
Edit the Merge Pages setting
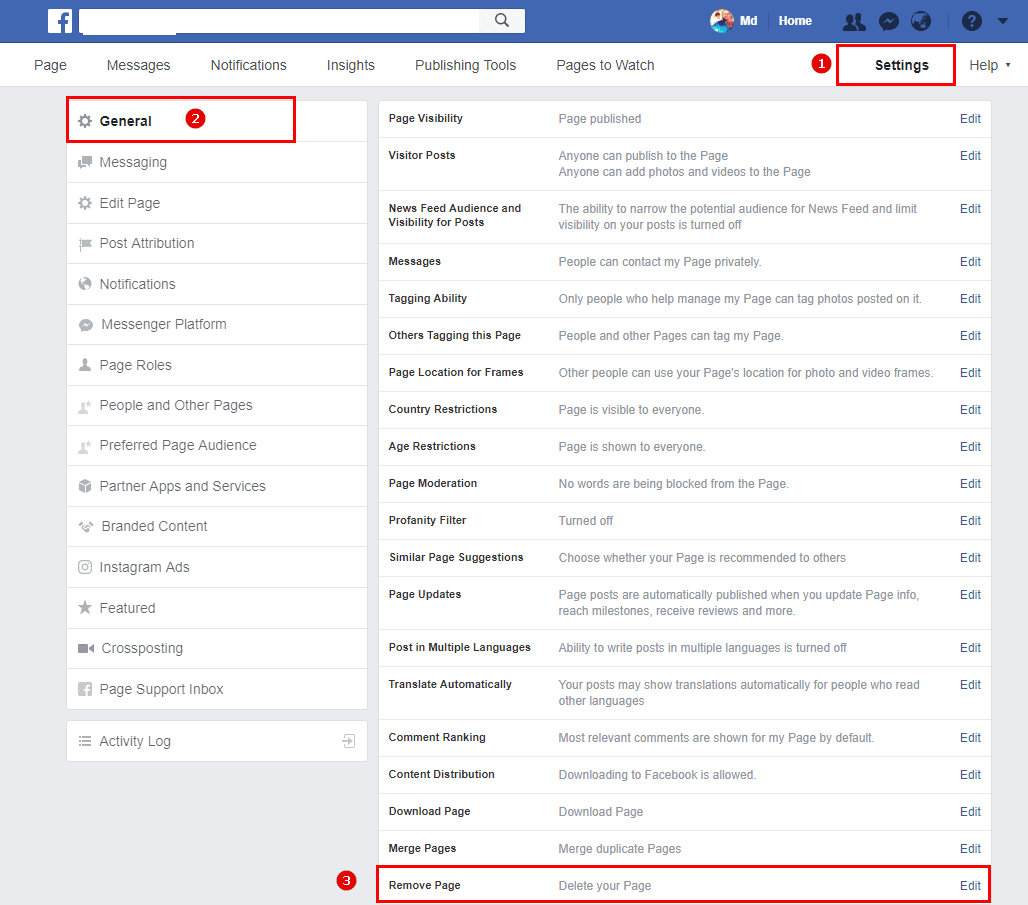pyautogui.click(x=970, y=849)
